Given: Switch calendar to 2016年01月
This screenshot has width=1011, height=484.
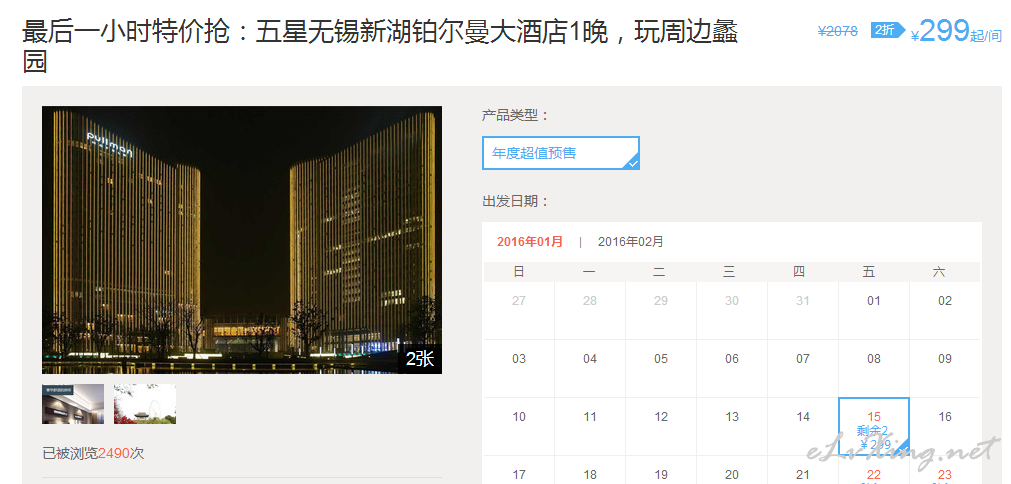Looking at the screenshot, I should 529,242.
